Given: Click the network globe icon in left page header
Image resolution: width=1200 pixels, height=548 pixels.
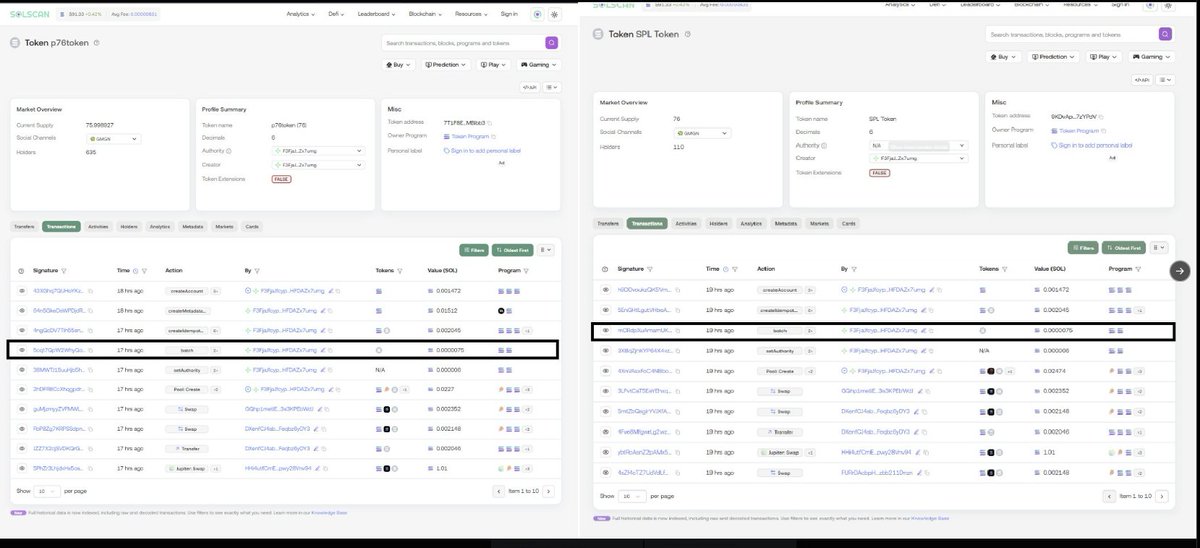Looking at the screenshot, I should click(537, 14).
